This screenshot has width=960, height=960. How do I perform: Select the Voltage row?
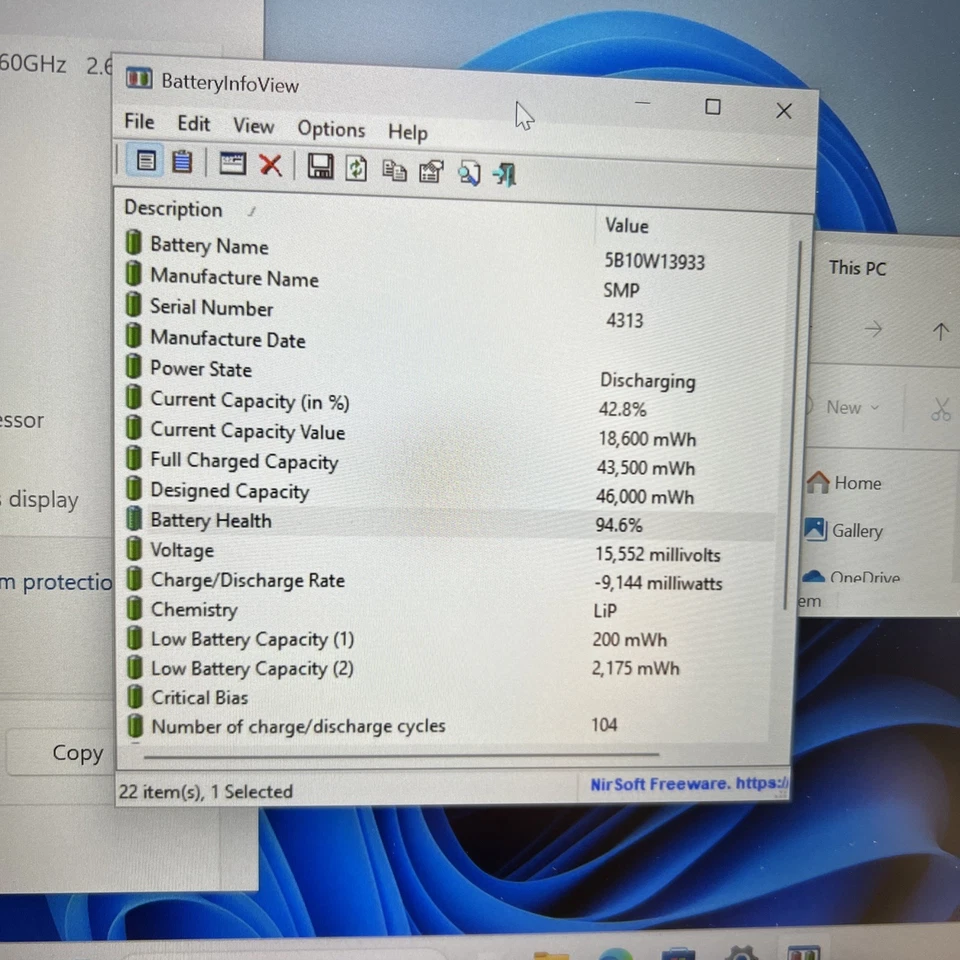[x=448, y=552]
